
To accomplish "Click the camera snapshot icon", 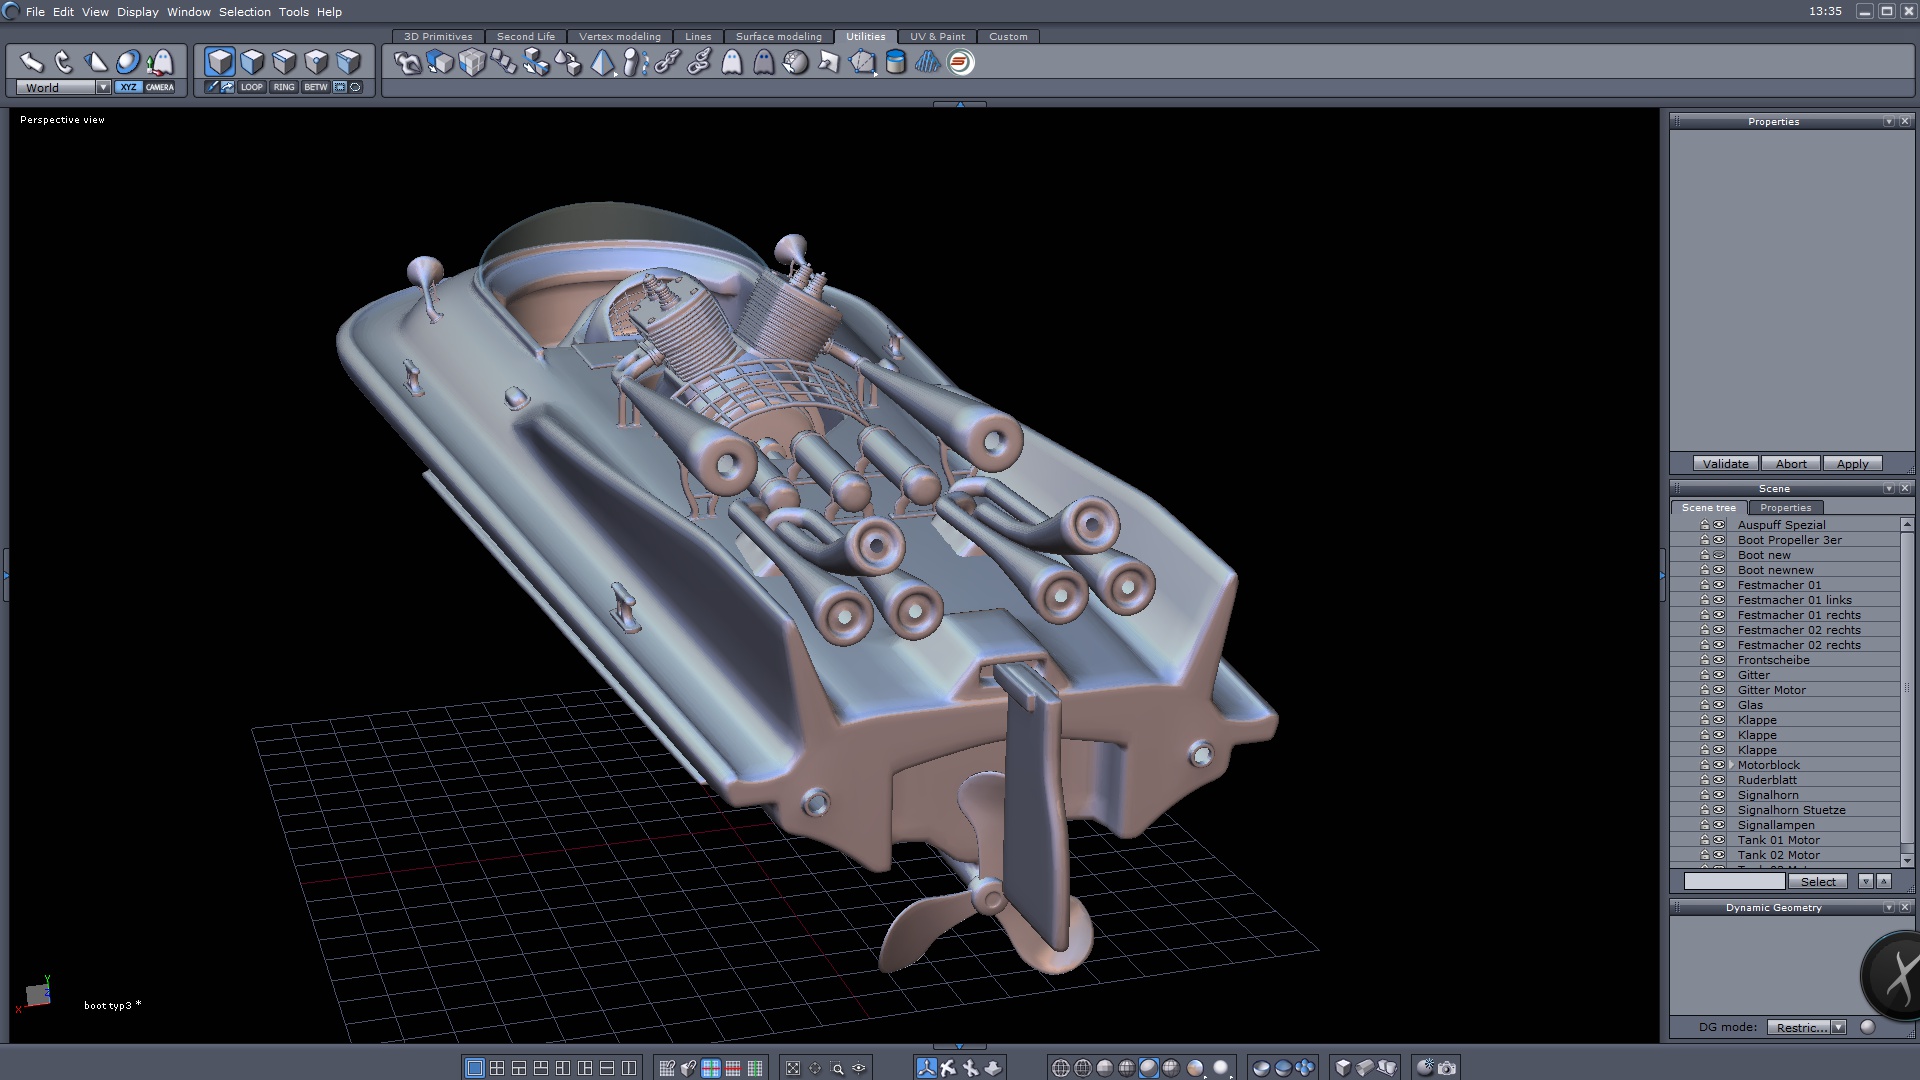I will 1447,1068.
